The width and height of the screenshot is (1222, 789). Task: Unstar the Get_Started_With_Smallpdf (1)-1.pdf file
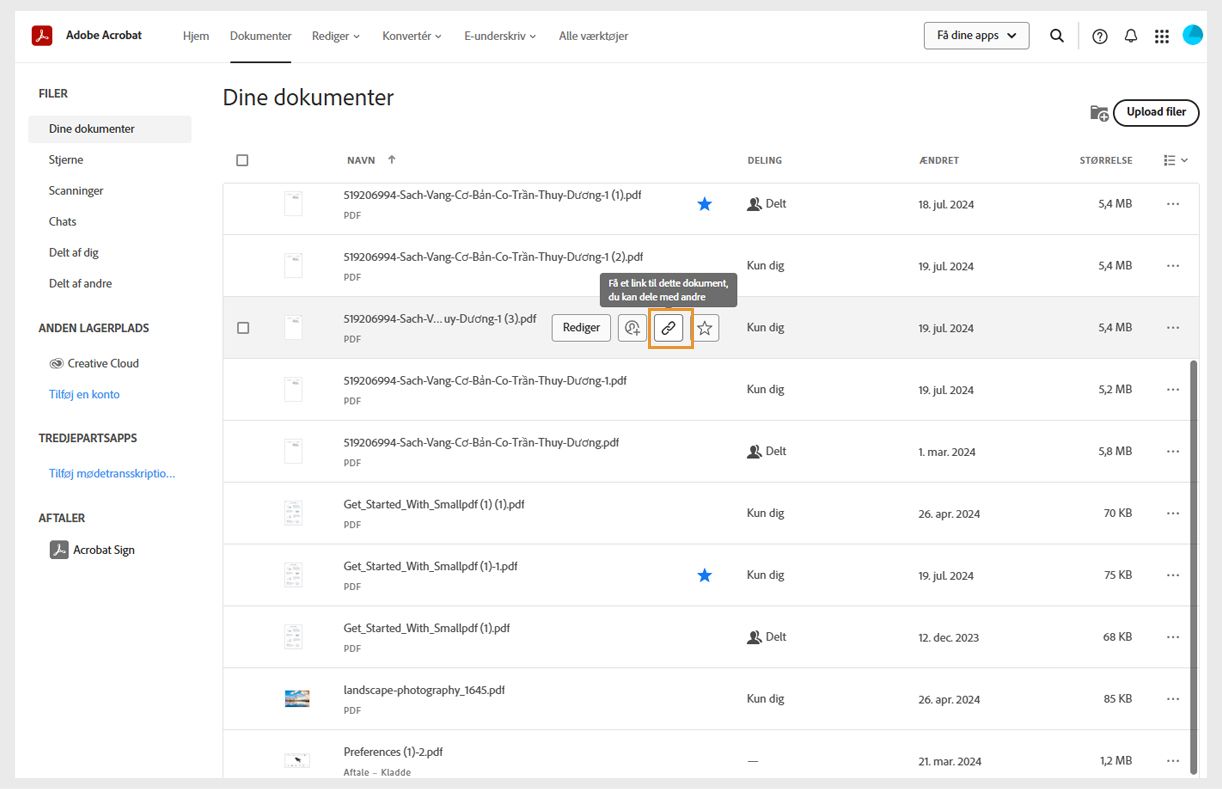coord(705,575)
